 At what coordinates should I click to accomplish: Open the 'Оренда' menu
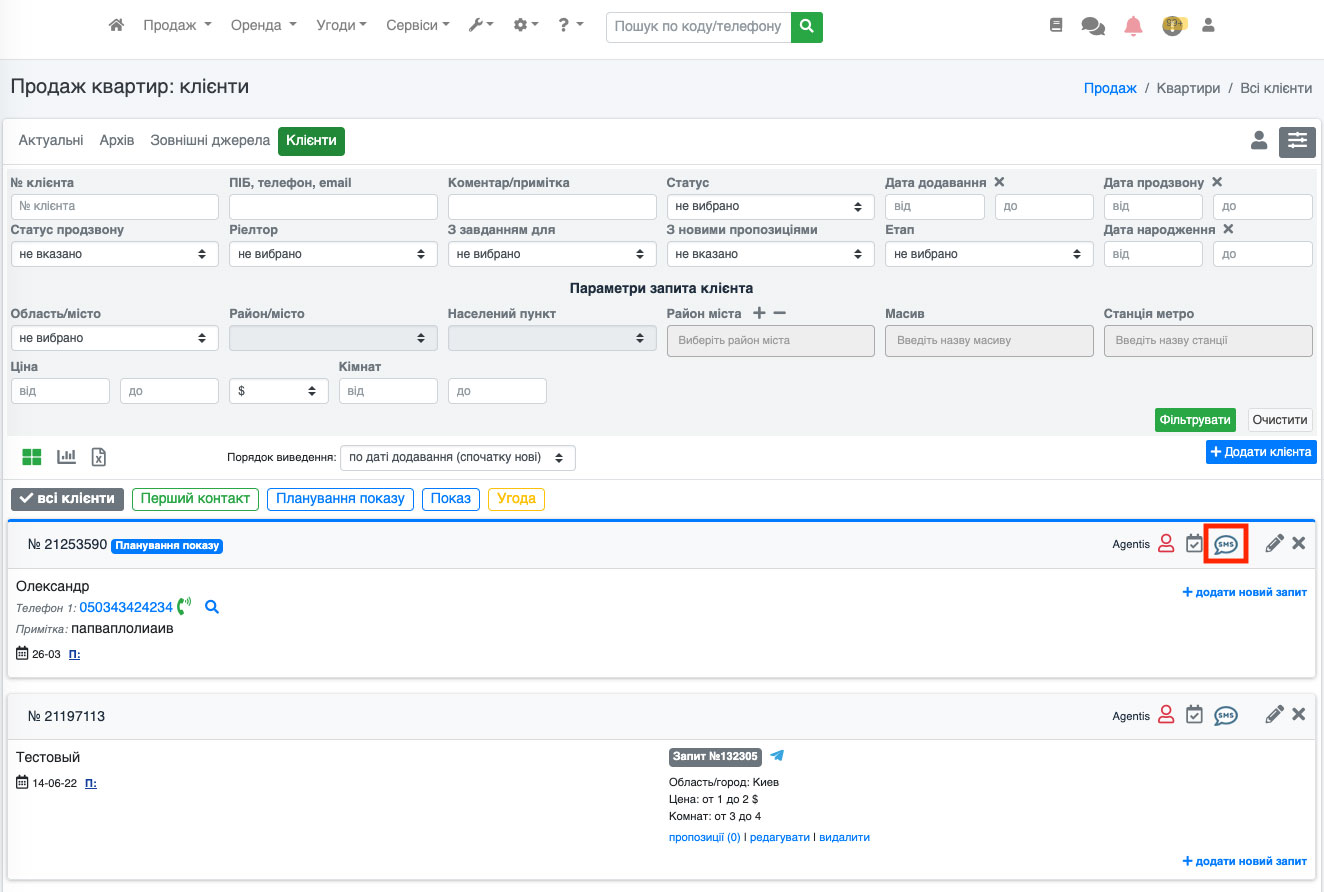tap(263, 26)
